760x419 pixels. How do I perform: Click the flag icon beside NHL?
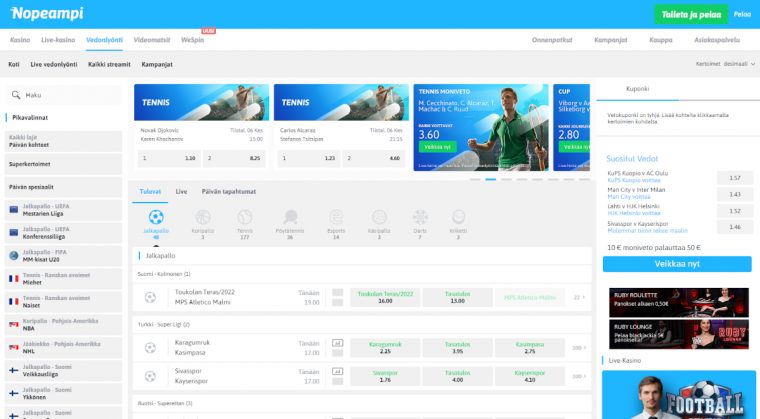pos(14,347)
